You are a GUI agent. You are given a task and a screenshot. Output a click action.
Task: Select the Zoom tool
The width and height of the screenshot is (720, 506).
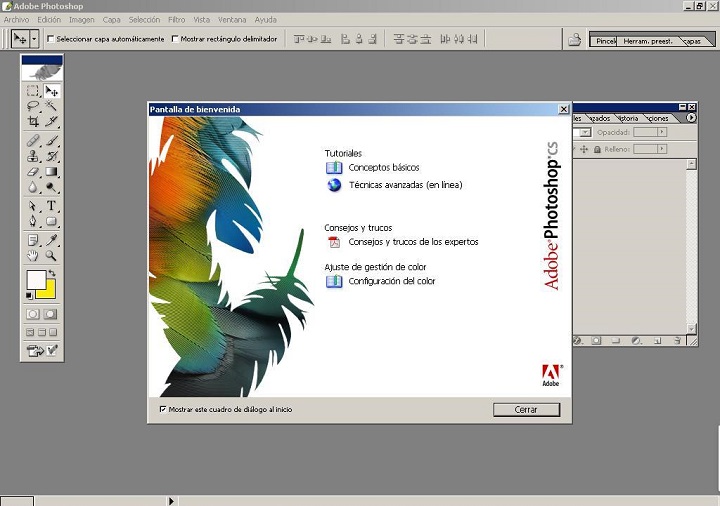coord(51,256)
